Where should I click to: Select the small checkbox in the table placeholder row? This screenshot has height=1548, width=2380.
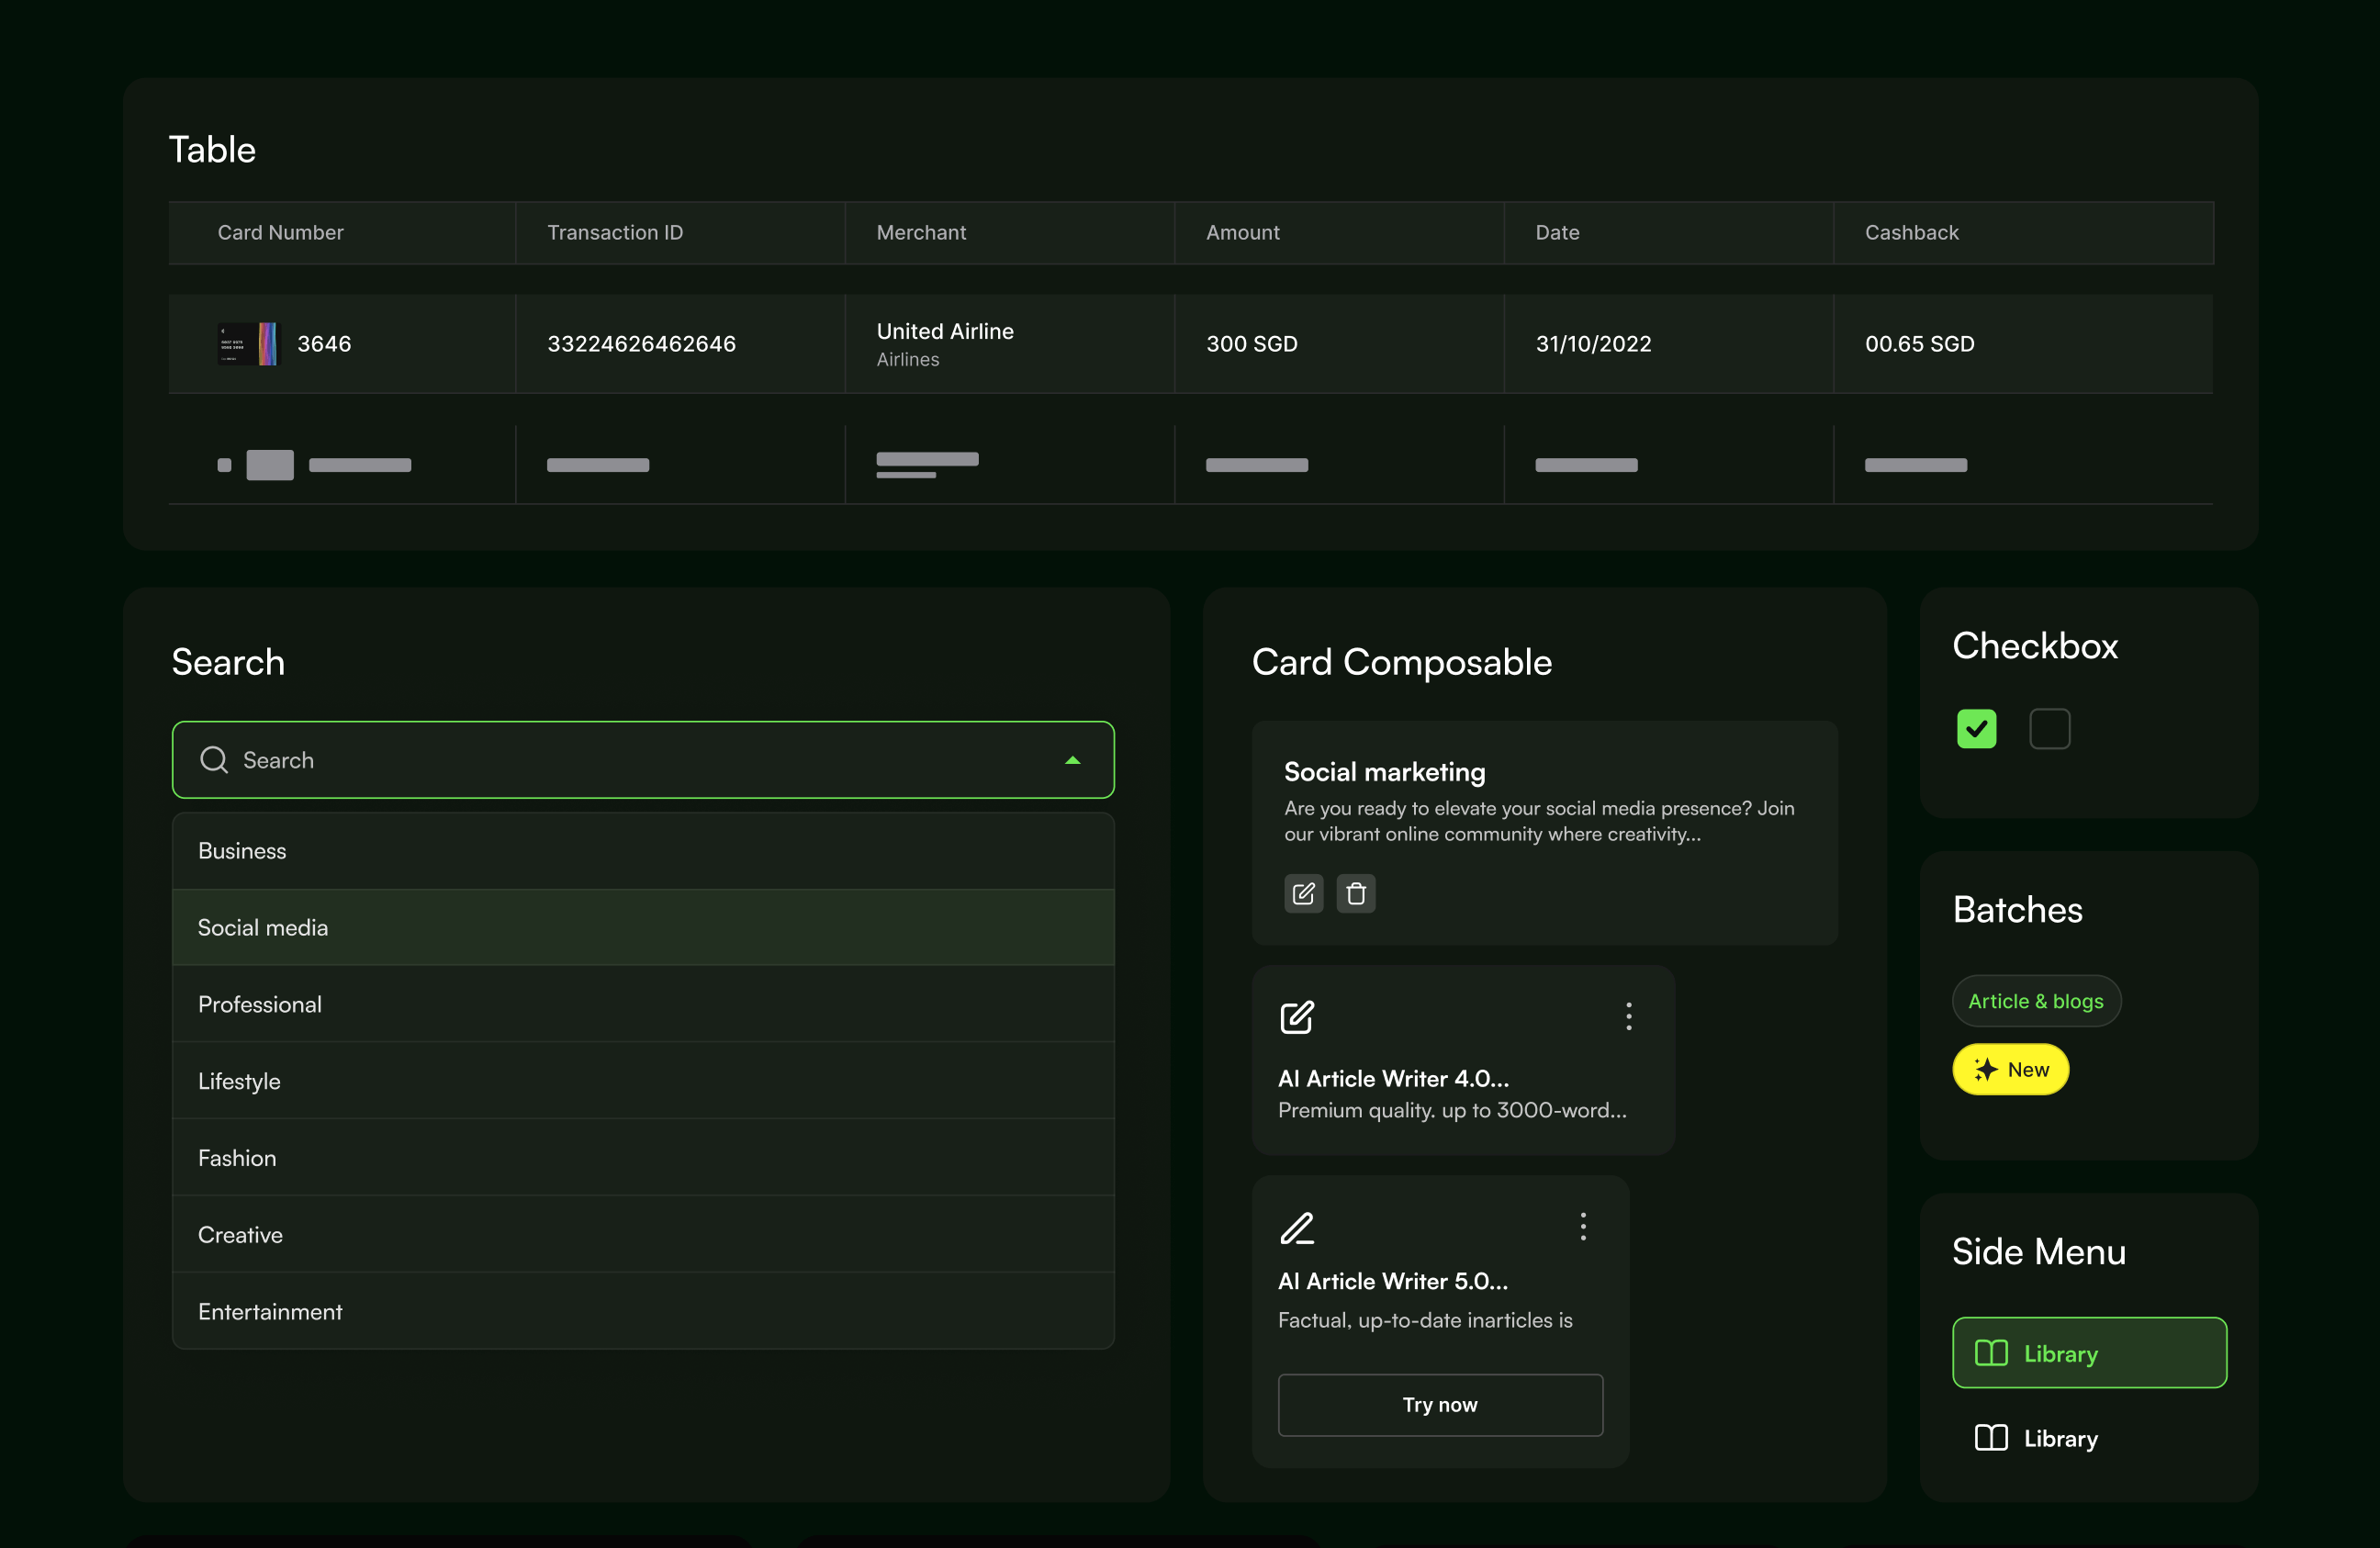(x=226, y=464)
